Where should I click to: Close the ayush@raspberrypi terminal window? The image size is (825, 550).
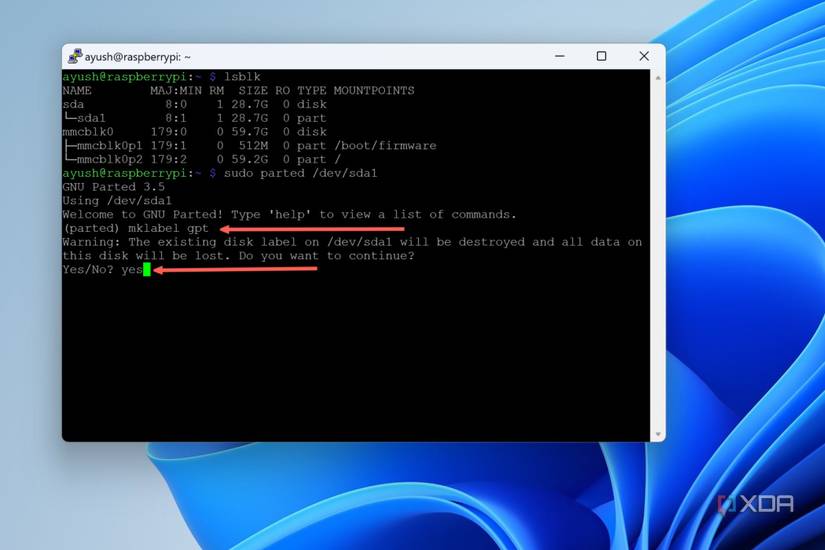(x=644, y=56)
